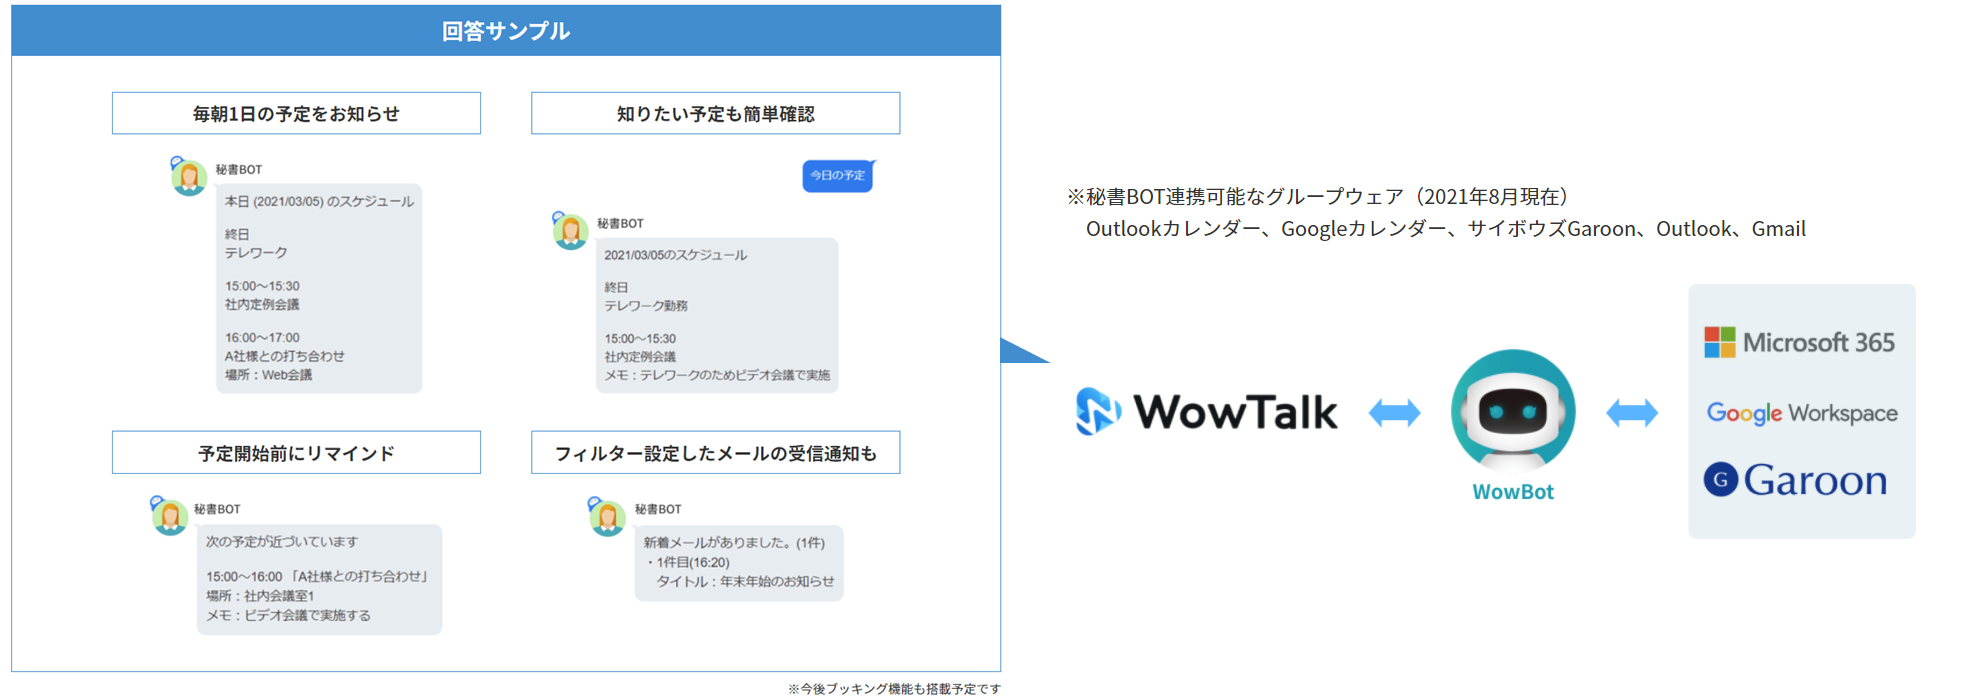This screenshot has height=700, width=1964.
Task: Click the WowTalk wordmark text
Action: tap(1235, 412)
